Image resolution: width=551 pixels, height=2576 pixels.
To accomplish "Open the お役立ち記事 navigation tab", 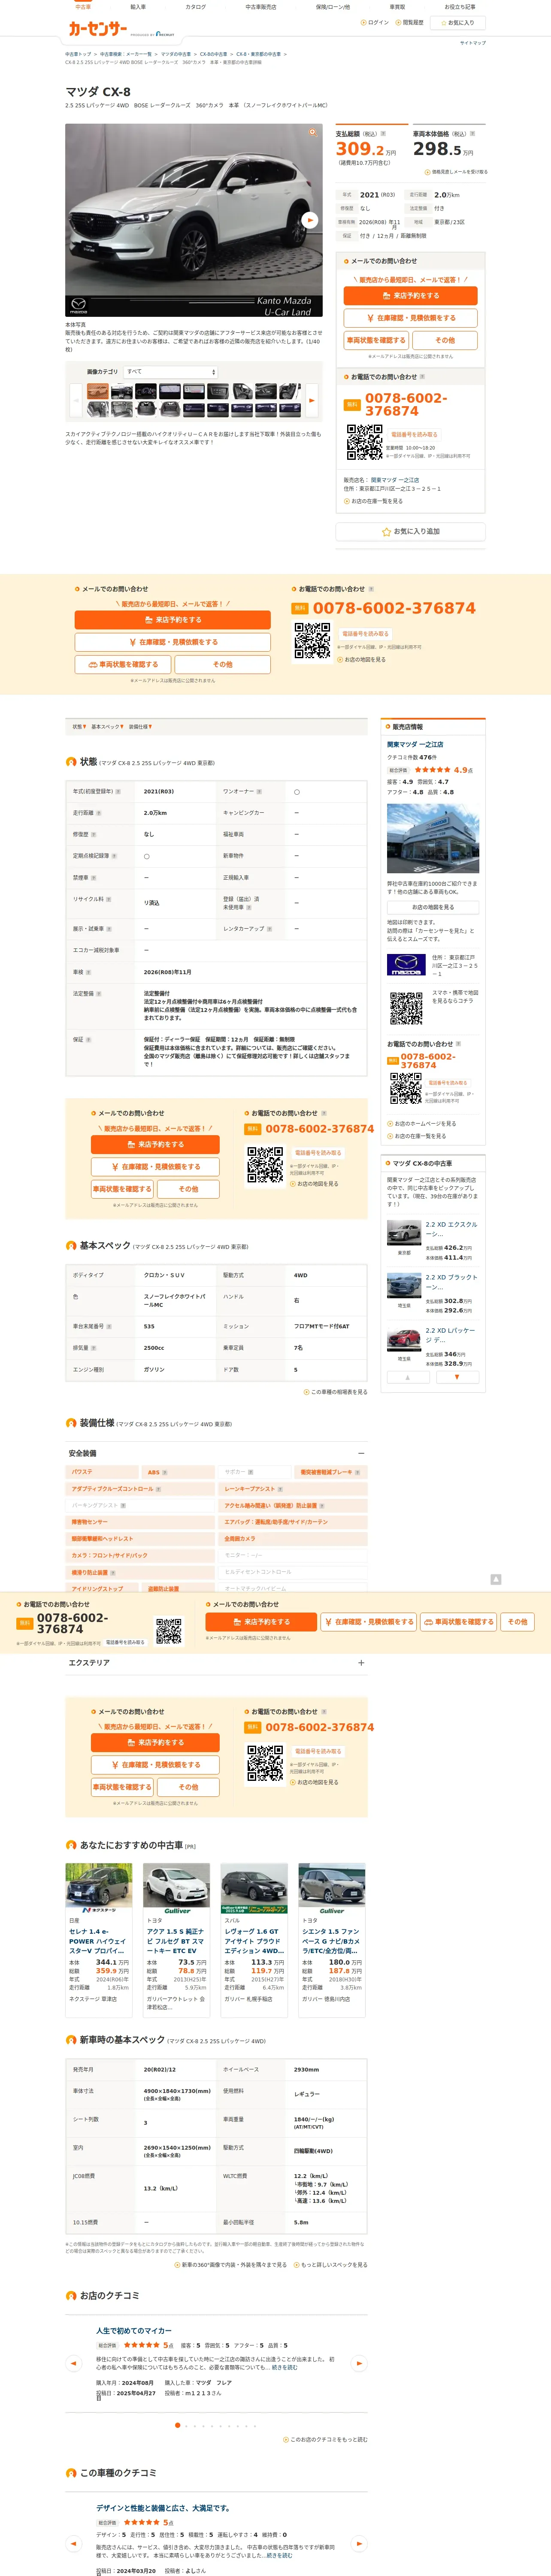I will [460, 7].
